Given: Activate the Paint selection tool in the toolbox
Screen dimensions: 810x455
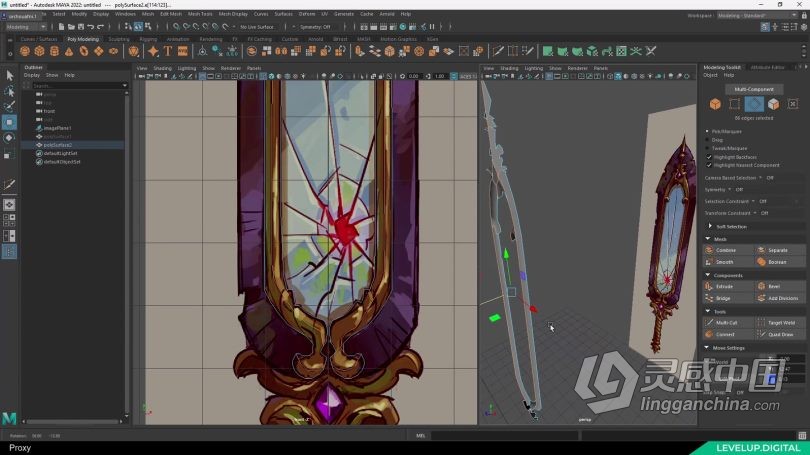Looking at the screenshot, I should 9,107.
